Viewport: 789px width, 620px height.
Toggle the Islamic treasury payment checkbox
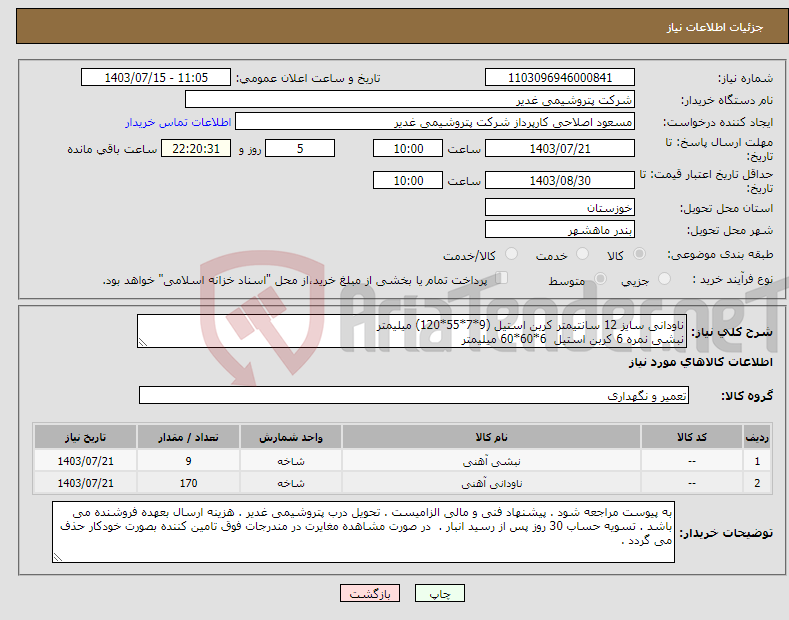click(501, 278)
